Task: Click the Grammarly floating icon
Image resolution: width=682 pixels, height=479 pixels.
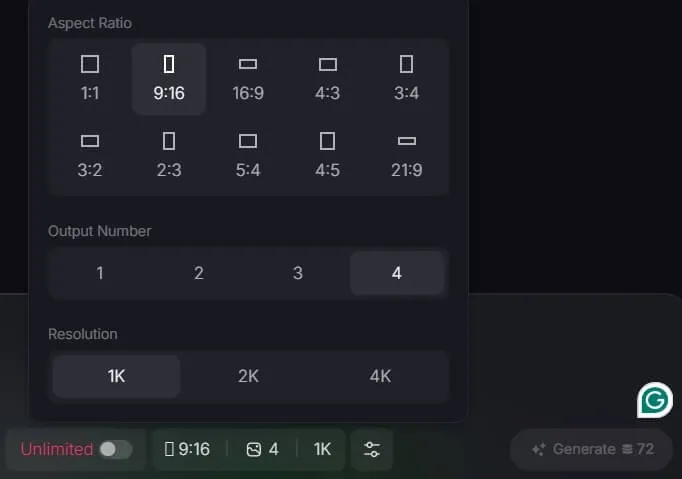Action: (655, 400)
